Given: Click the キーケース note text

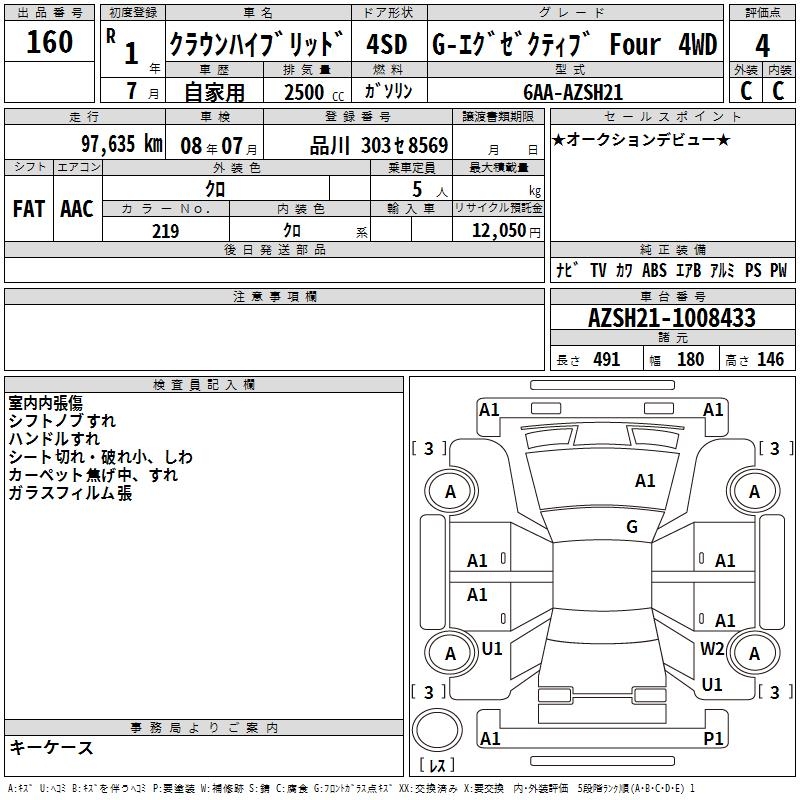Looking at the screenshot, I should (x=52, y=747).
